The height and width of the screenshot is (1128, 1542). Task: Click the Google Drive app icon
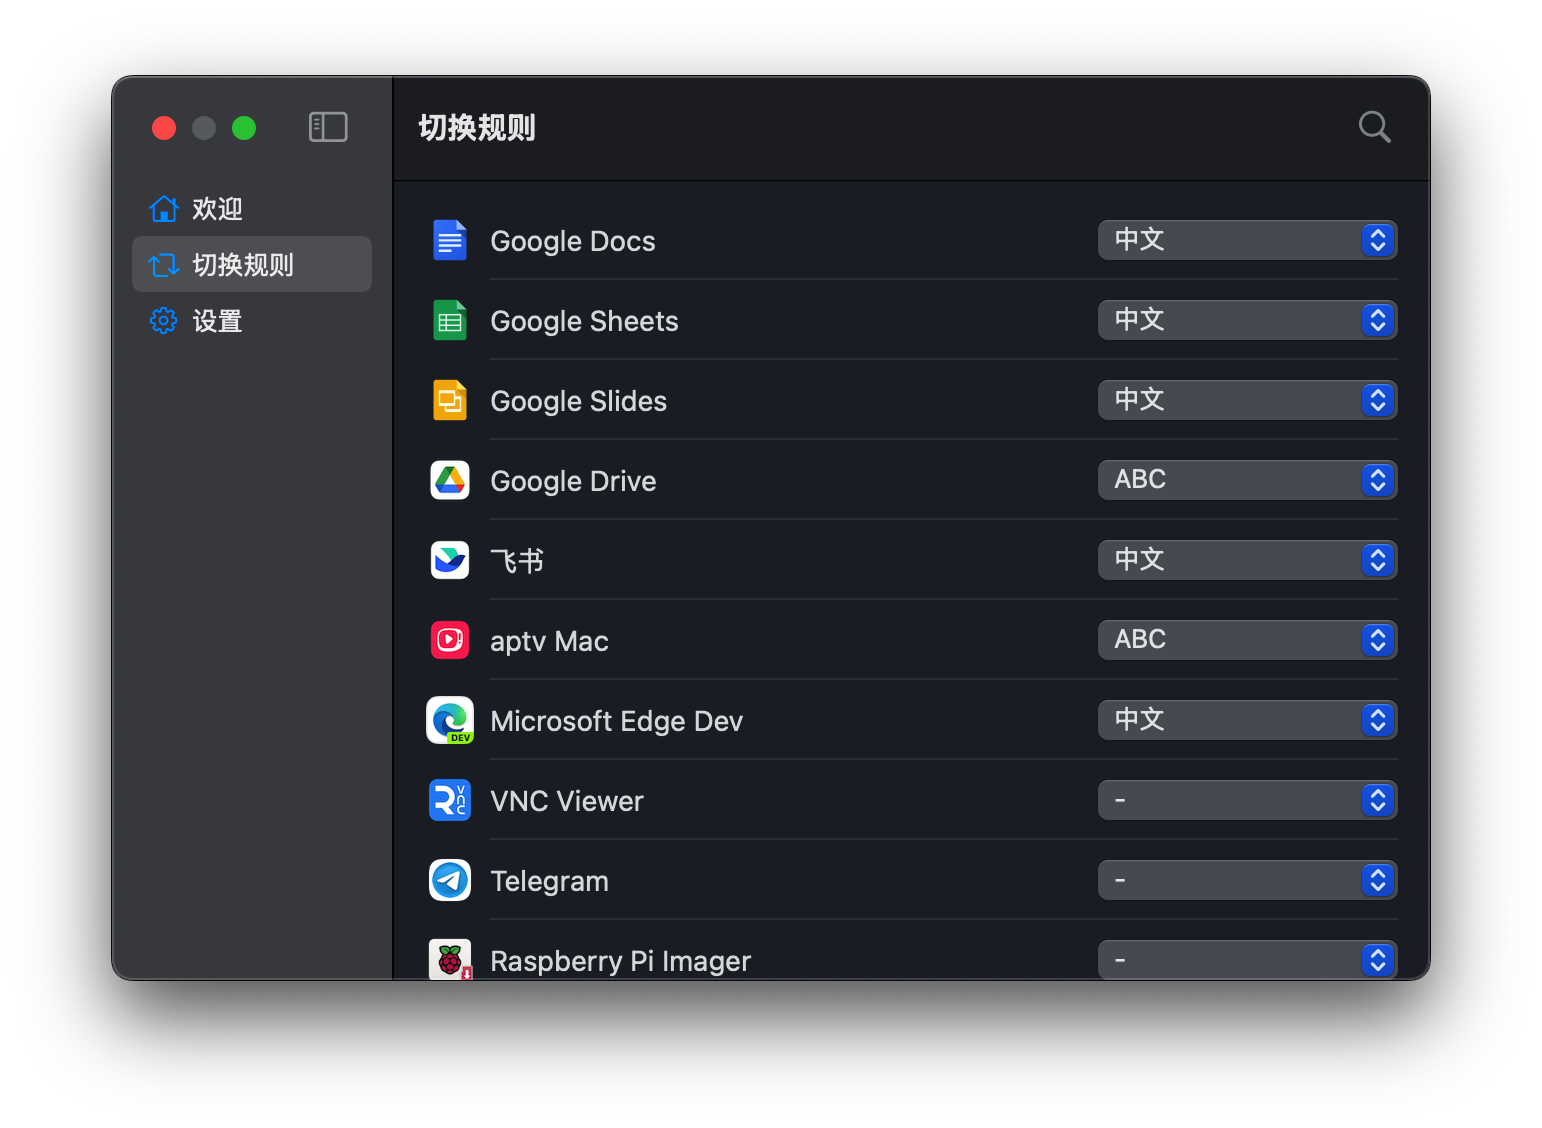tap(450, 480)
